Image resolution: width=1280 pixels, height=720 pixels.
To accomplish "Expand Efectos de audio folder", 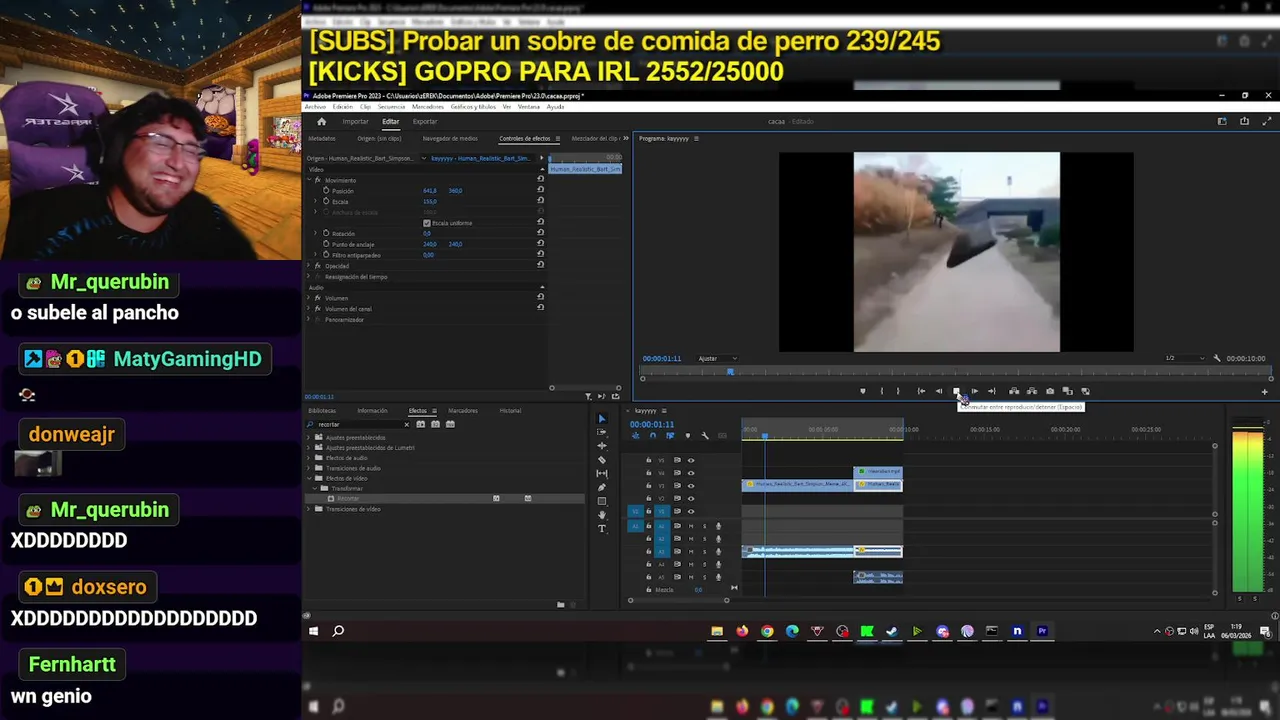I will 310,458.
